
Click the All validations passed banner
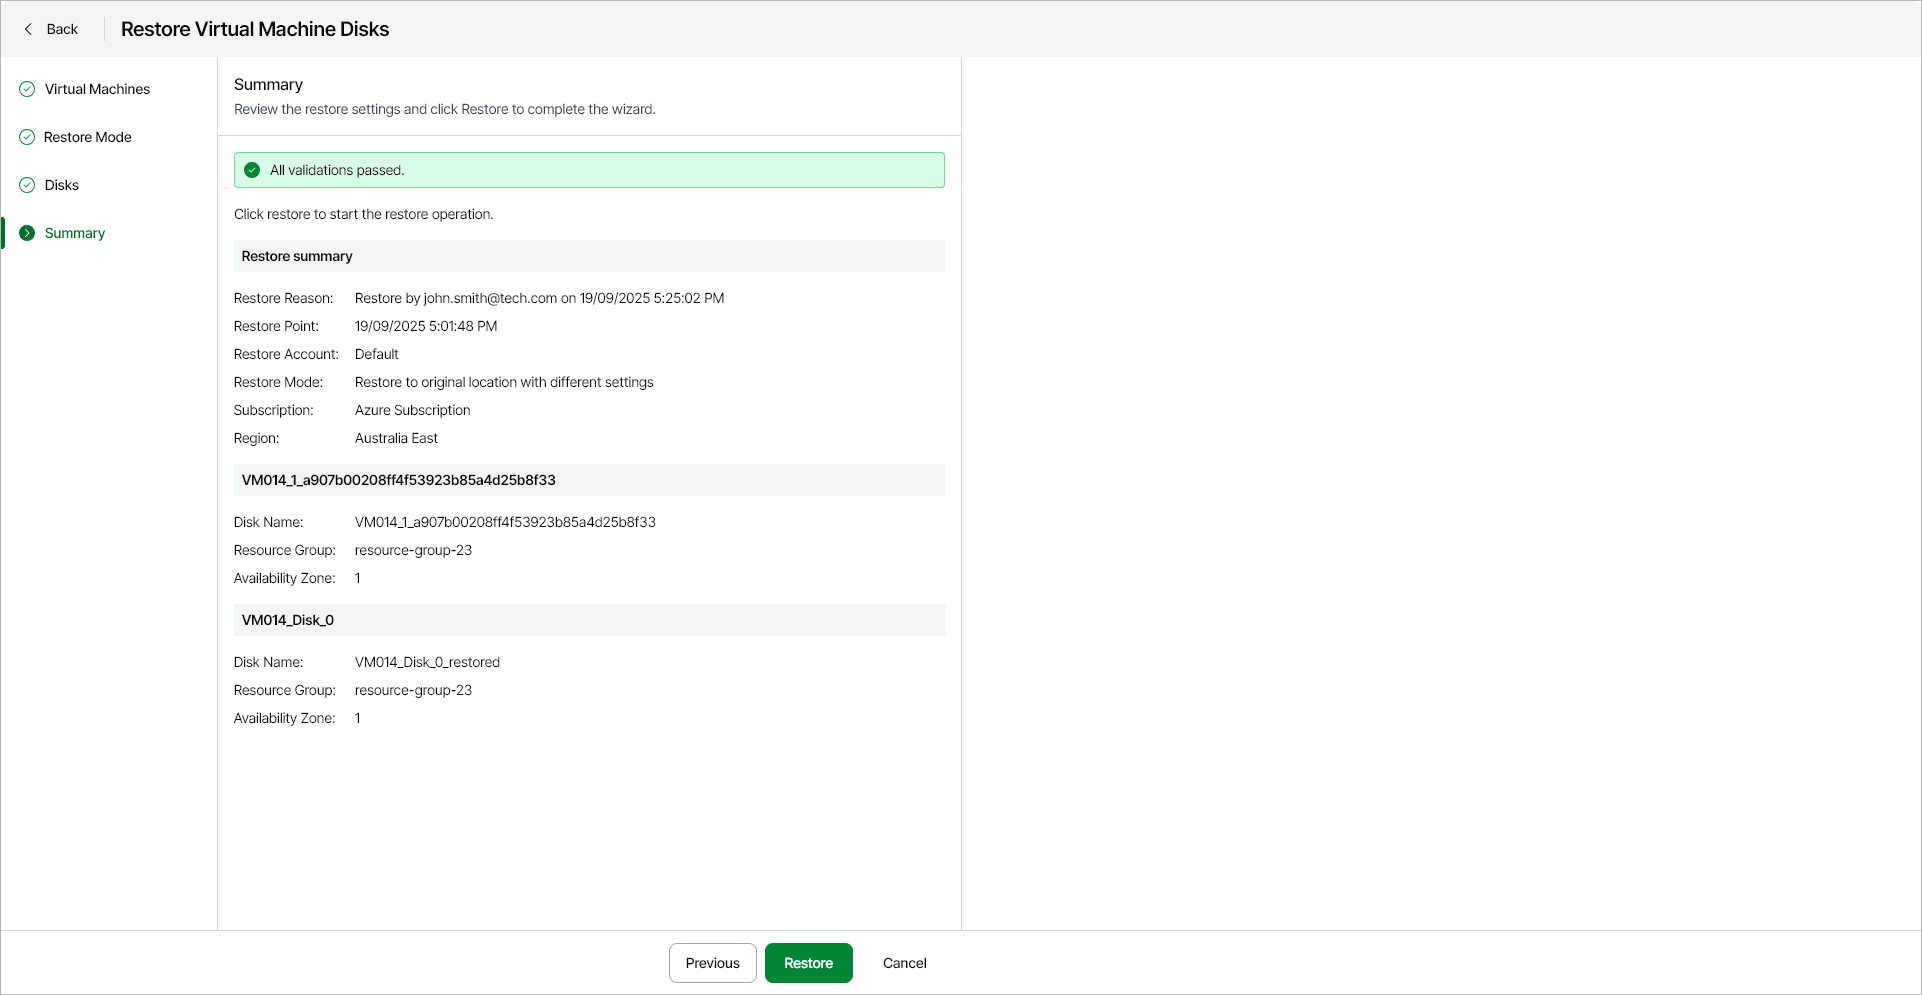tap(589, 170)
